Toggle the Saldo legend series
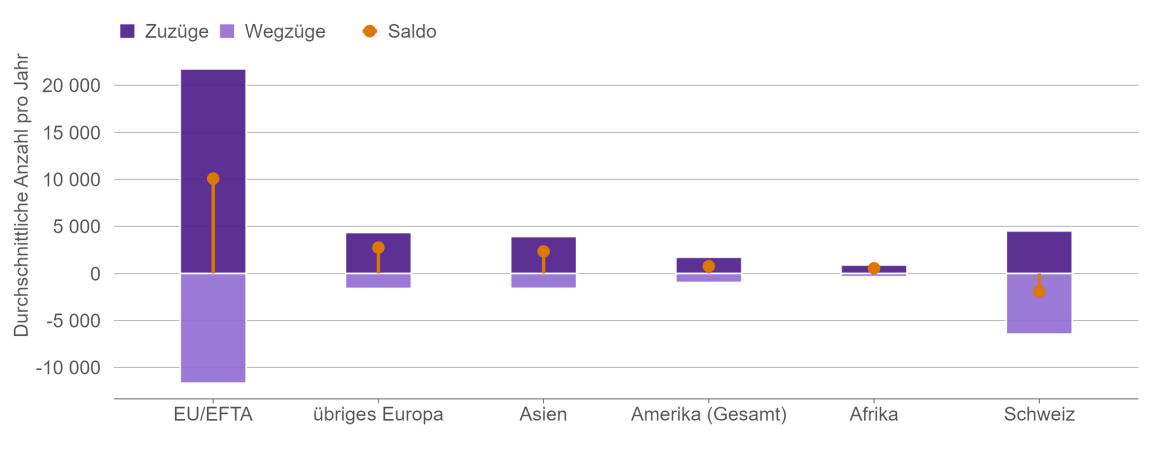This screenshot has height=460, width=1152. (x=411, y=31)
